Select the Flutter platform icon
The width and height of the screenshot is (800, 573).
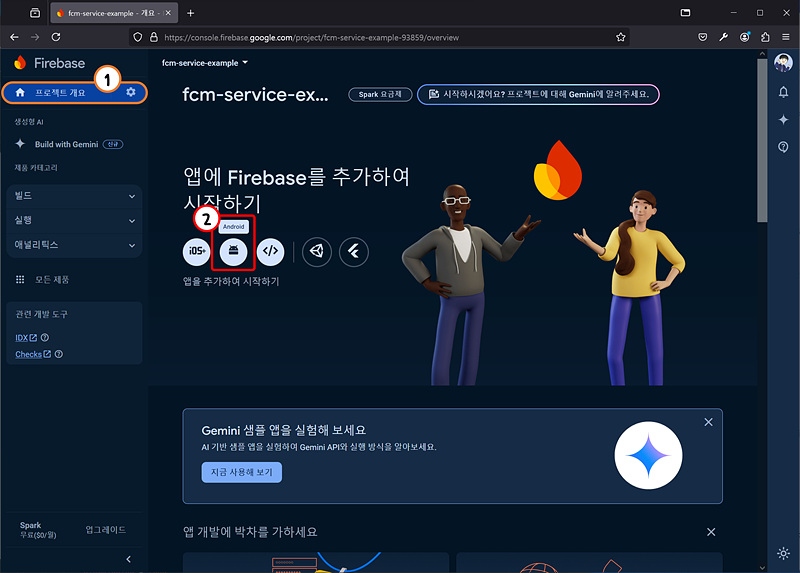pos(354,252)
